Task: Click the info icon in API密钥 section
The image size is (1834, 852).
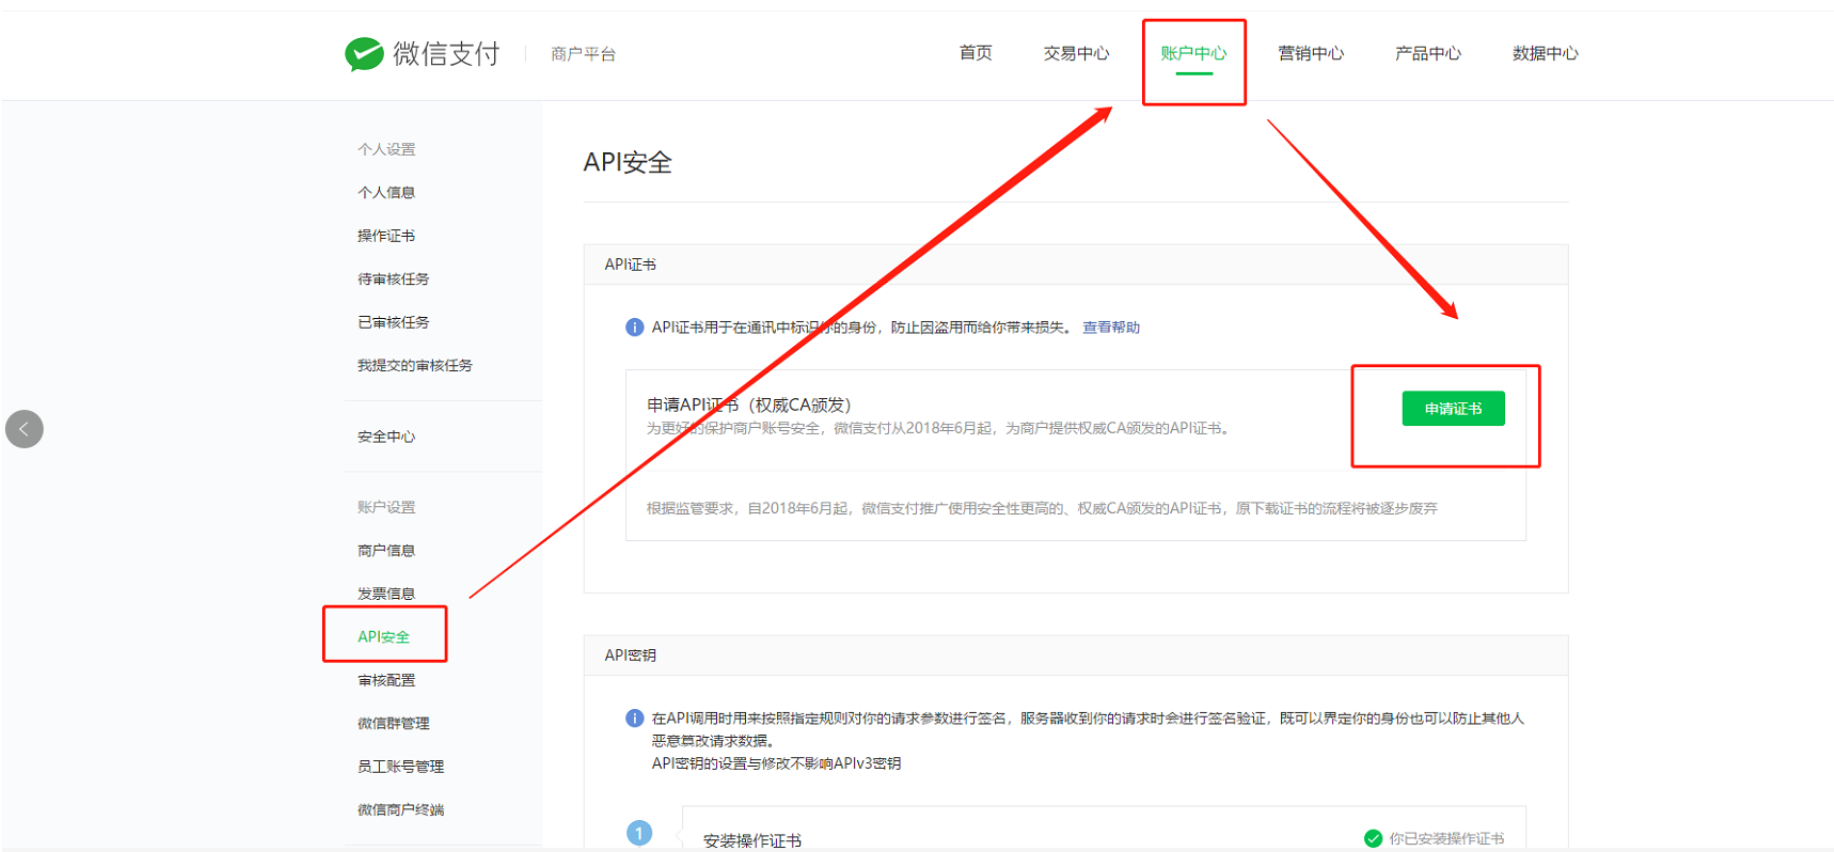Action: tap(634, 718)
